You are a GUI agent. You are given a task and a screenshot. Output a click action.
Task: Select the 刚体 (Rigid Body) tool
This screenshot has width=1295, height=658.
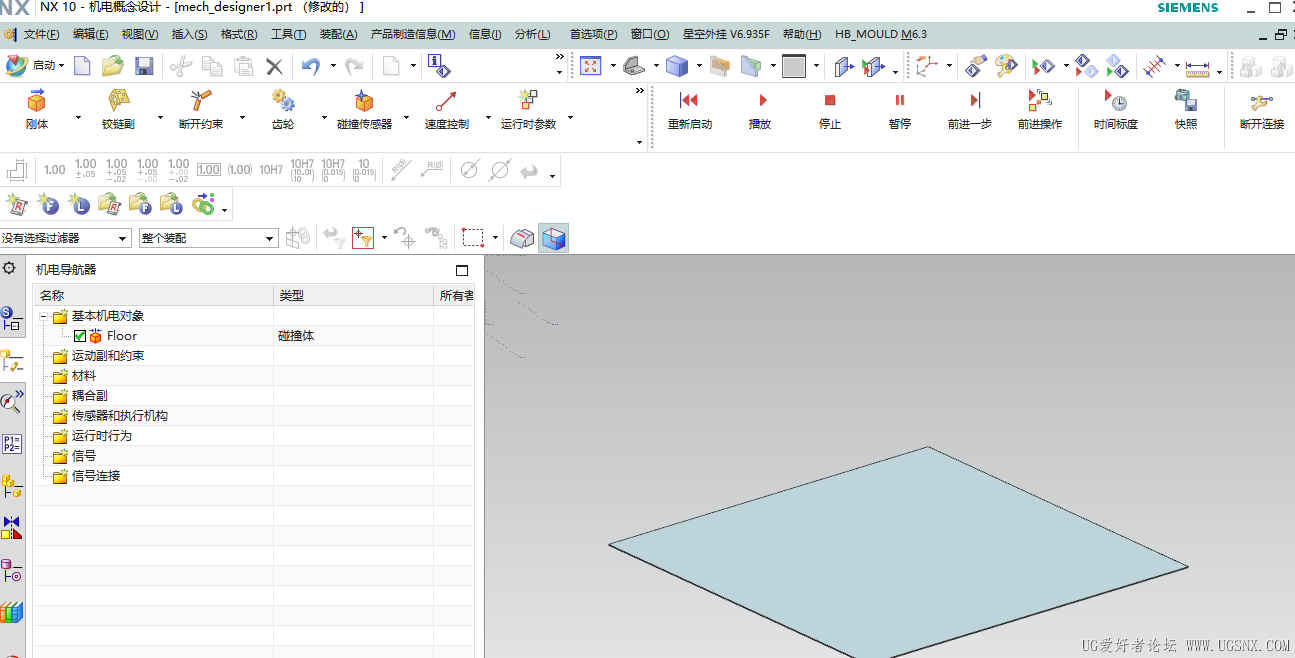click(37, 110)
